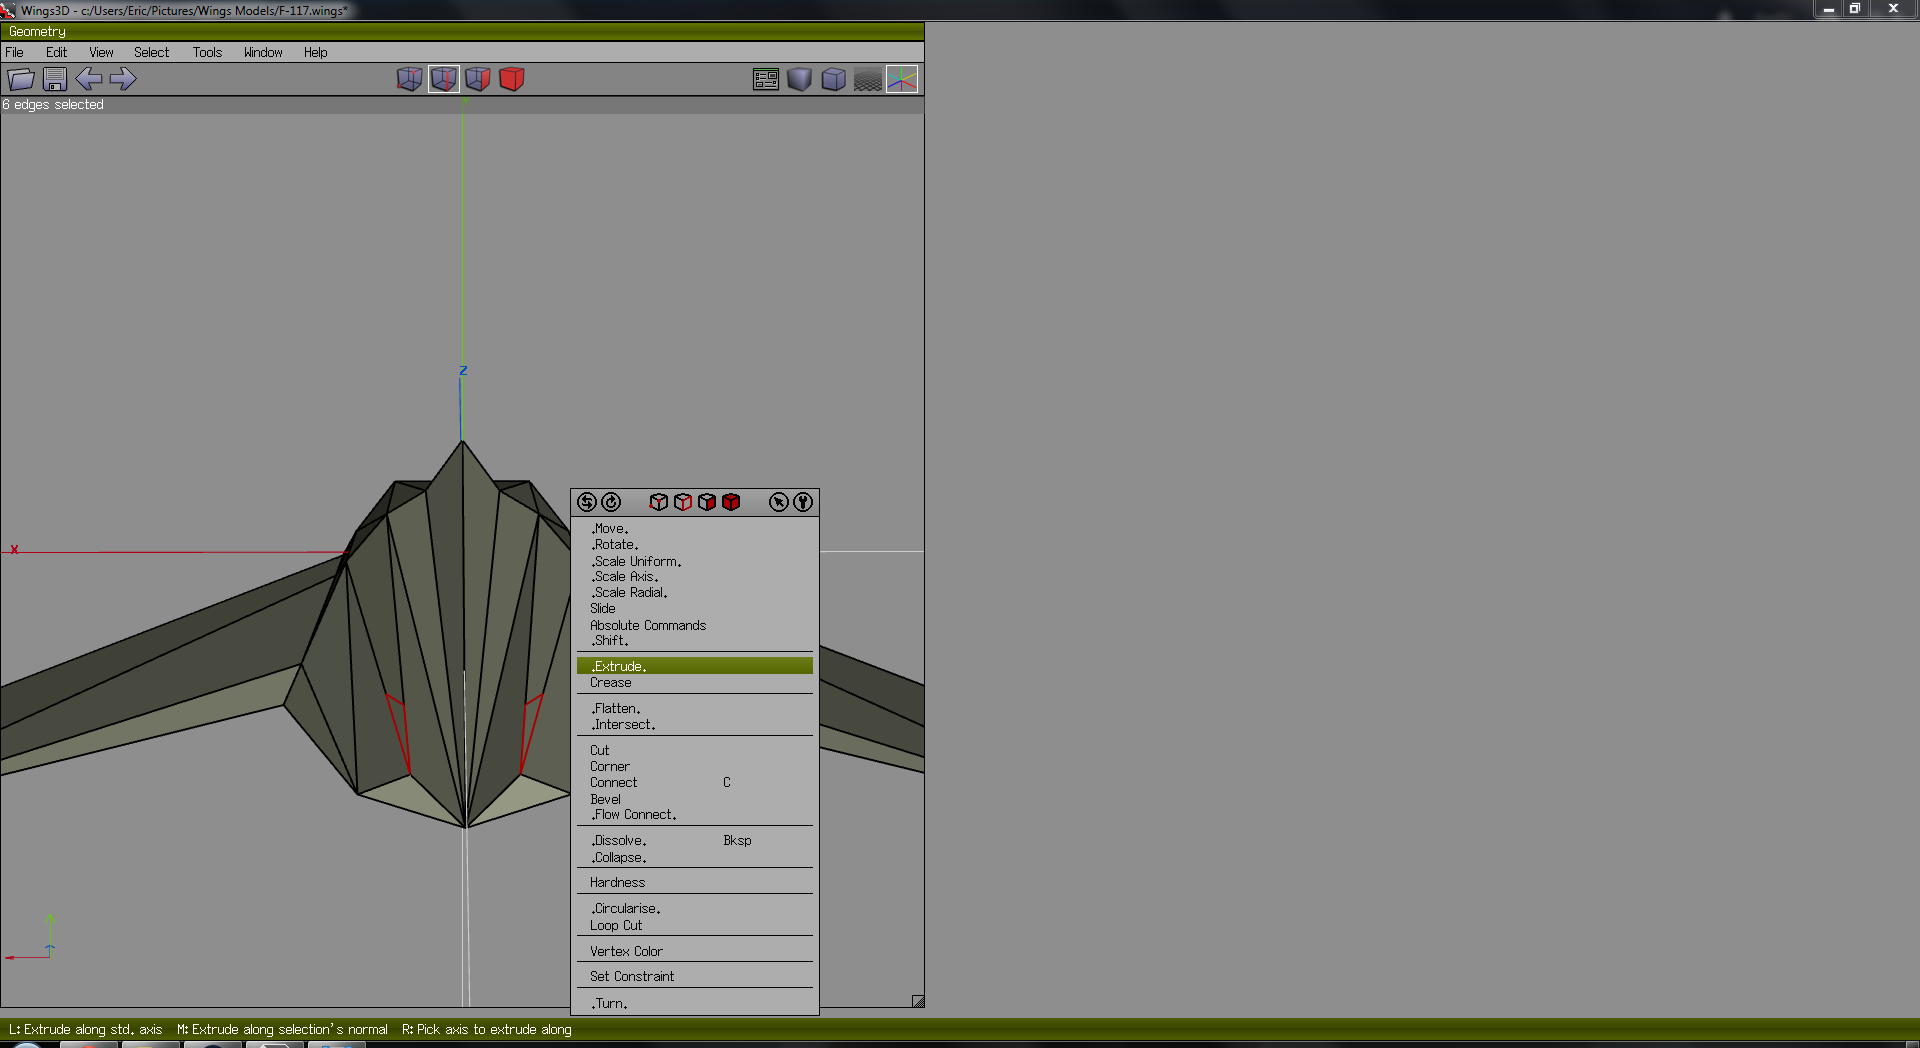Choose Move from the context menu
The height and width of the screenshot is (1048, 1920).
[x=695, y=529]
